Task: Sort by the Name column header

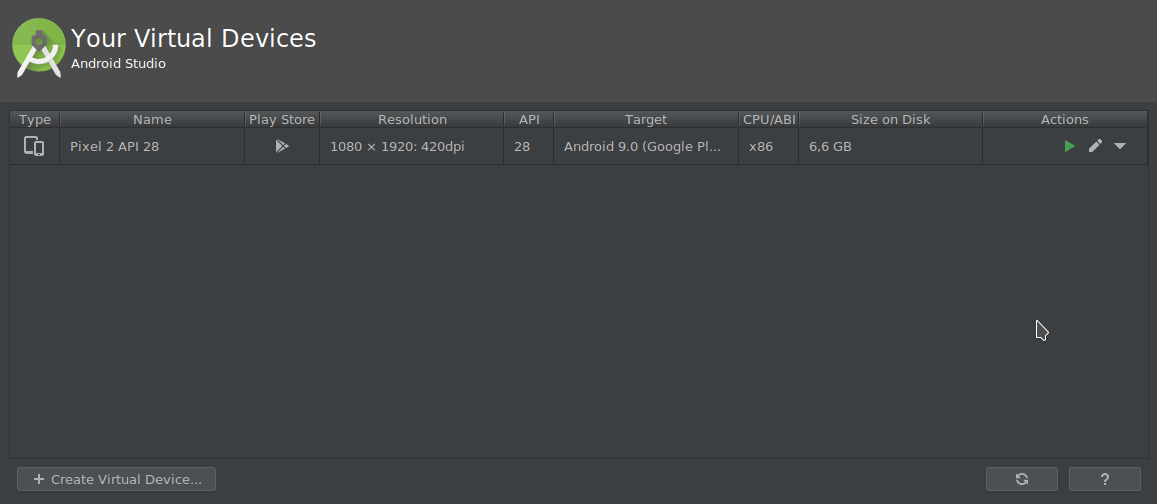Action: coord(152,120)
